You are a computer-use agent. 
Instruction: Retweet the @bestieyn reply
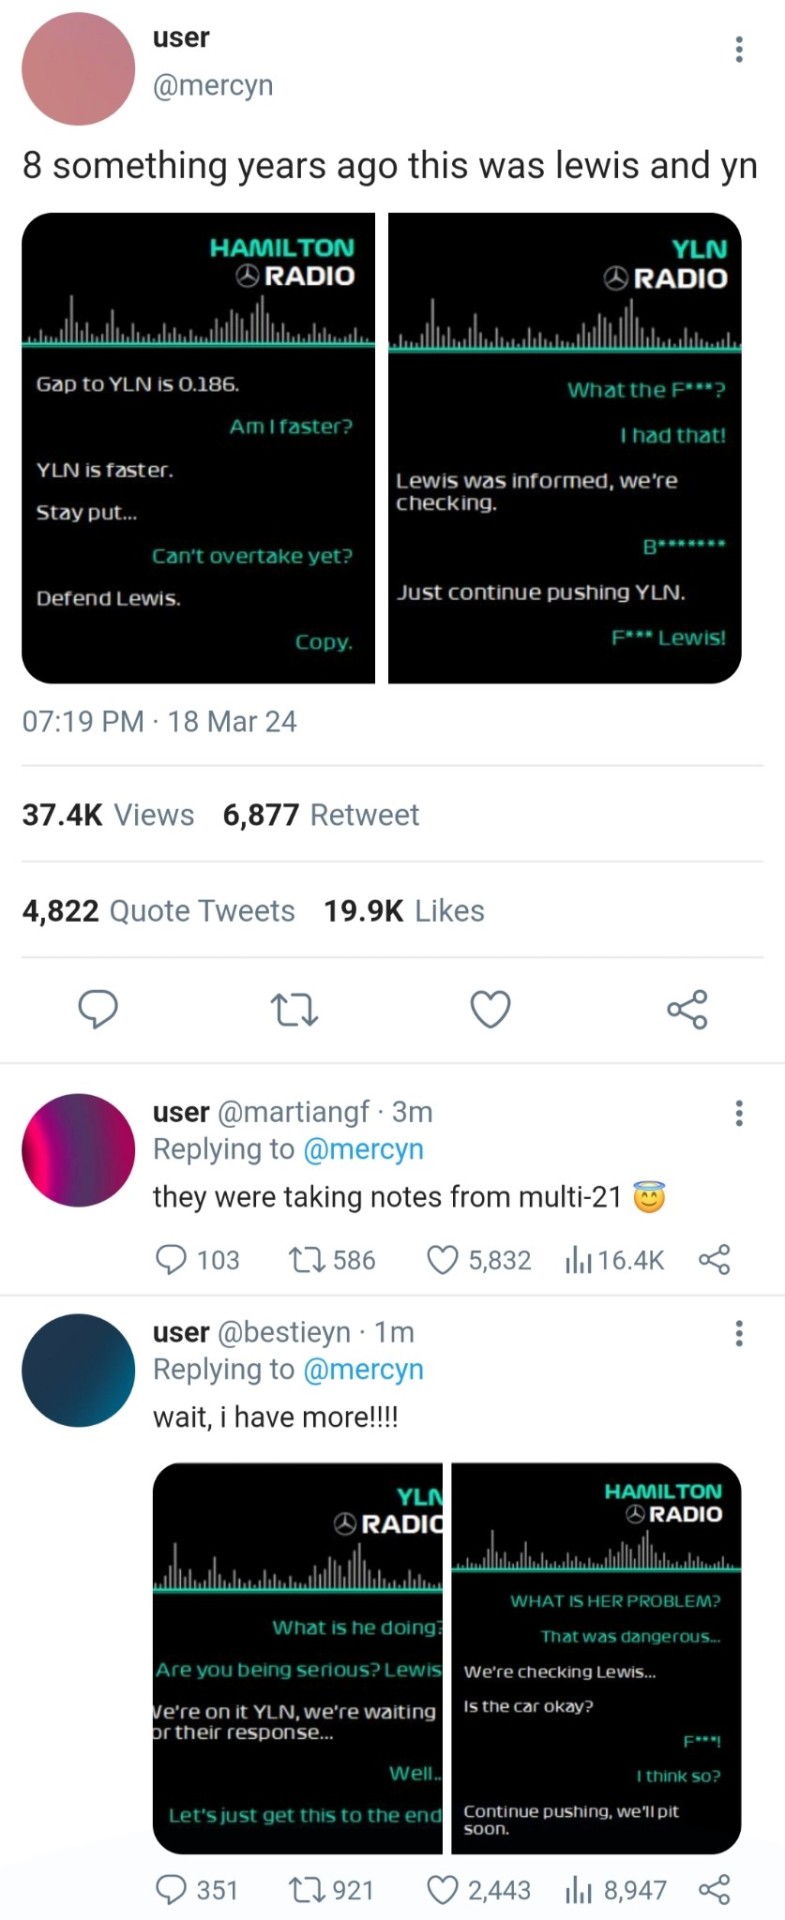[304, 1890]
